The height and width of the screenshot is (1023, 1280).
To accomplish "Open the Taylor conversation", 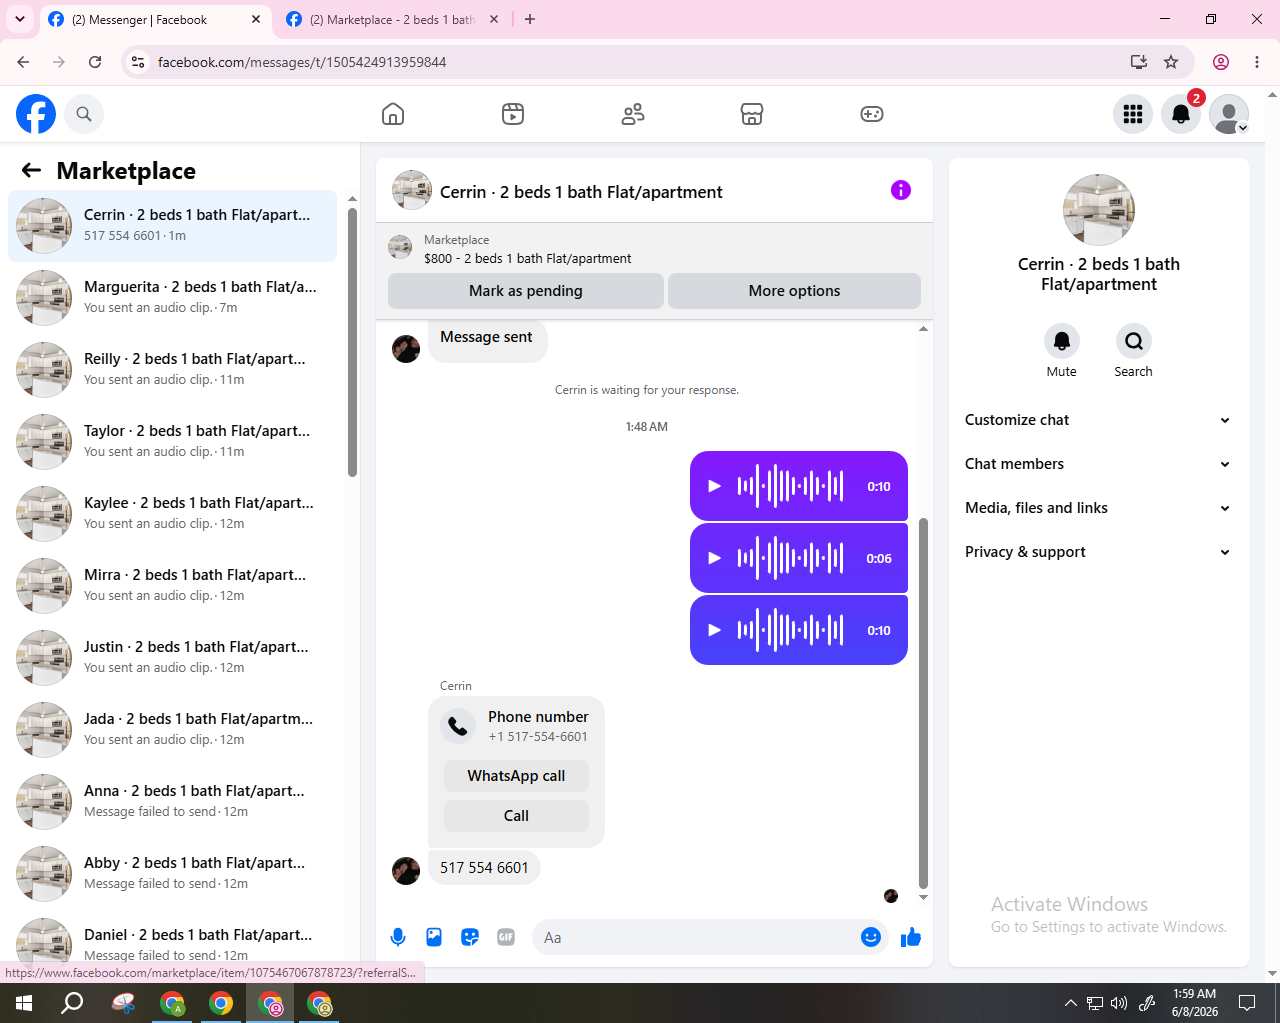I will (173, 441).
